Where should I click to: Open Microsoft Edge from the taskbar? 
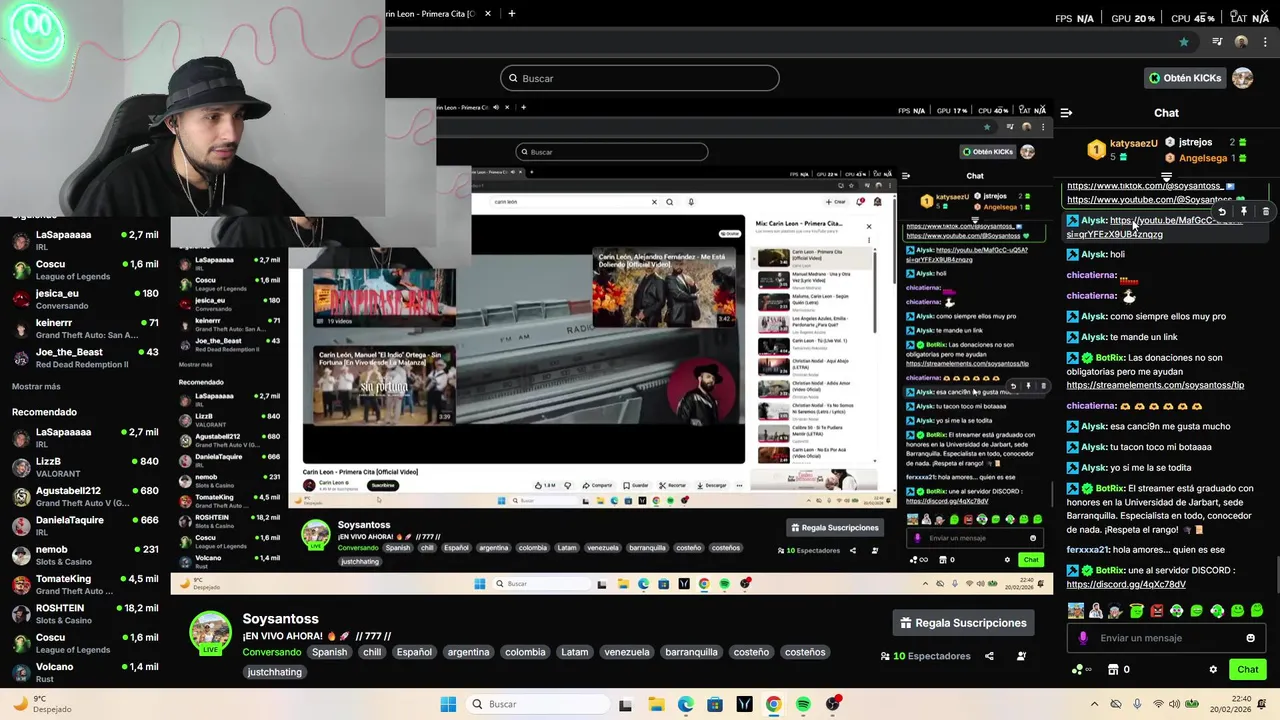686,704
